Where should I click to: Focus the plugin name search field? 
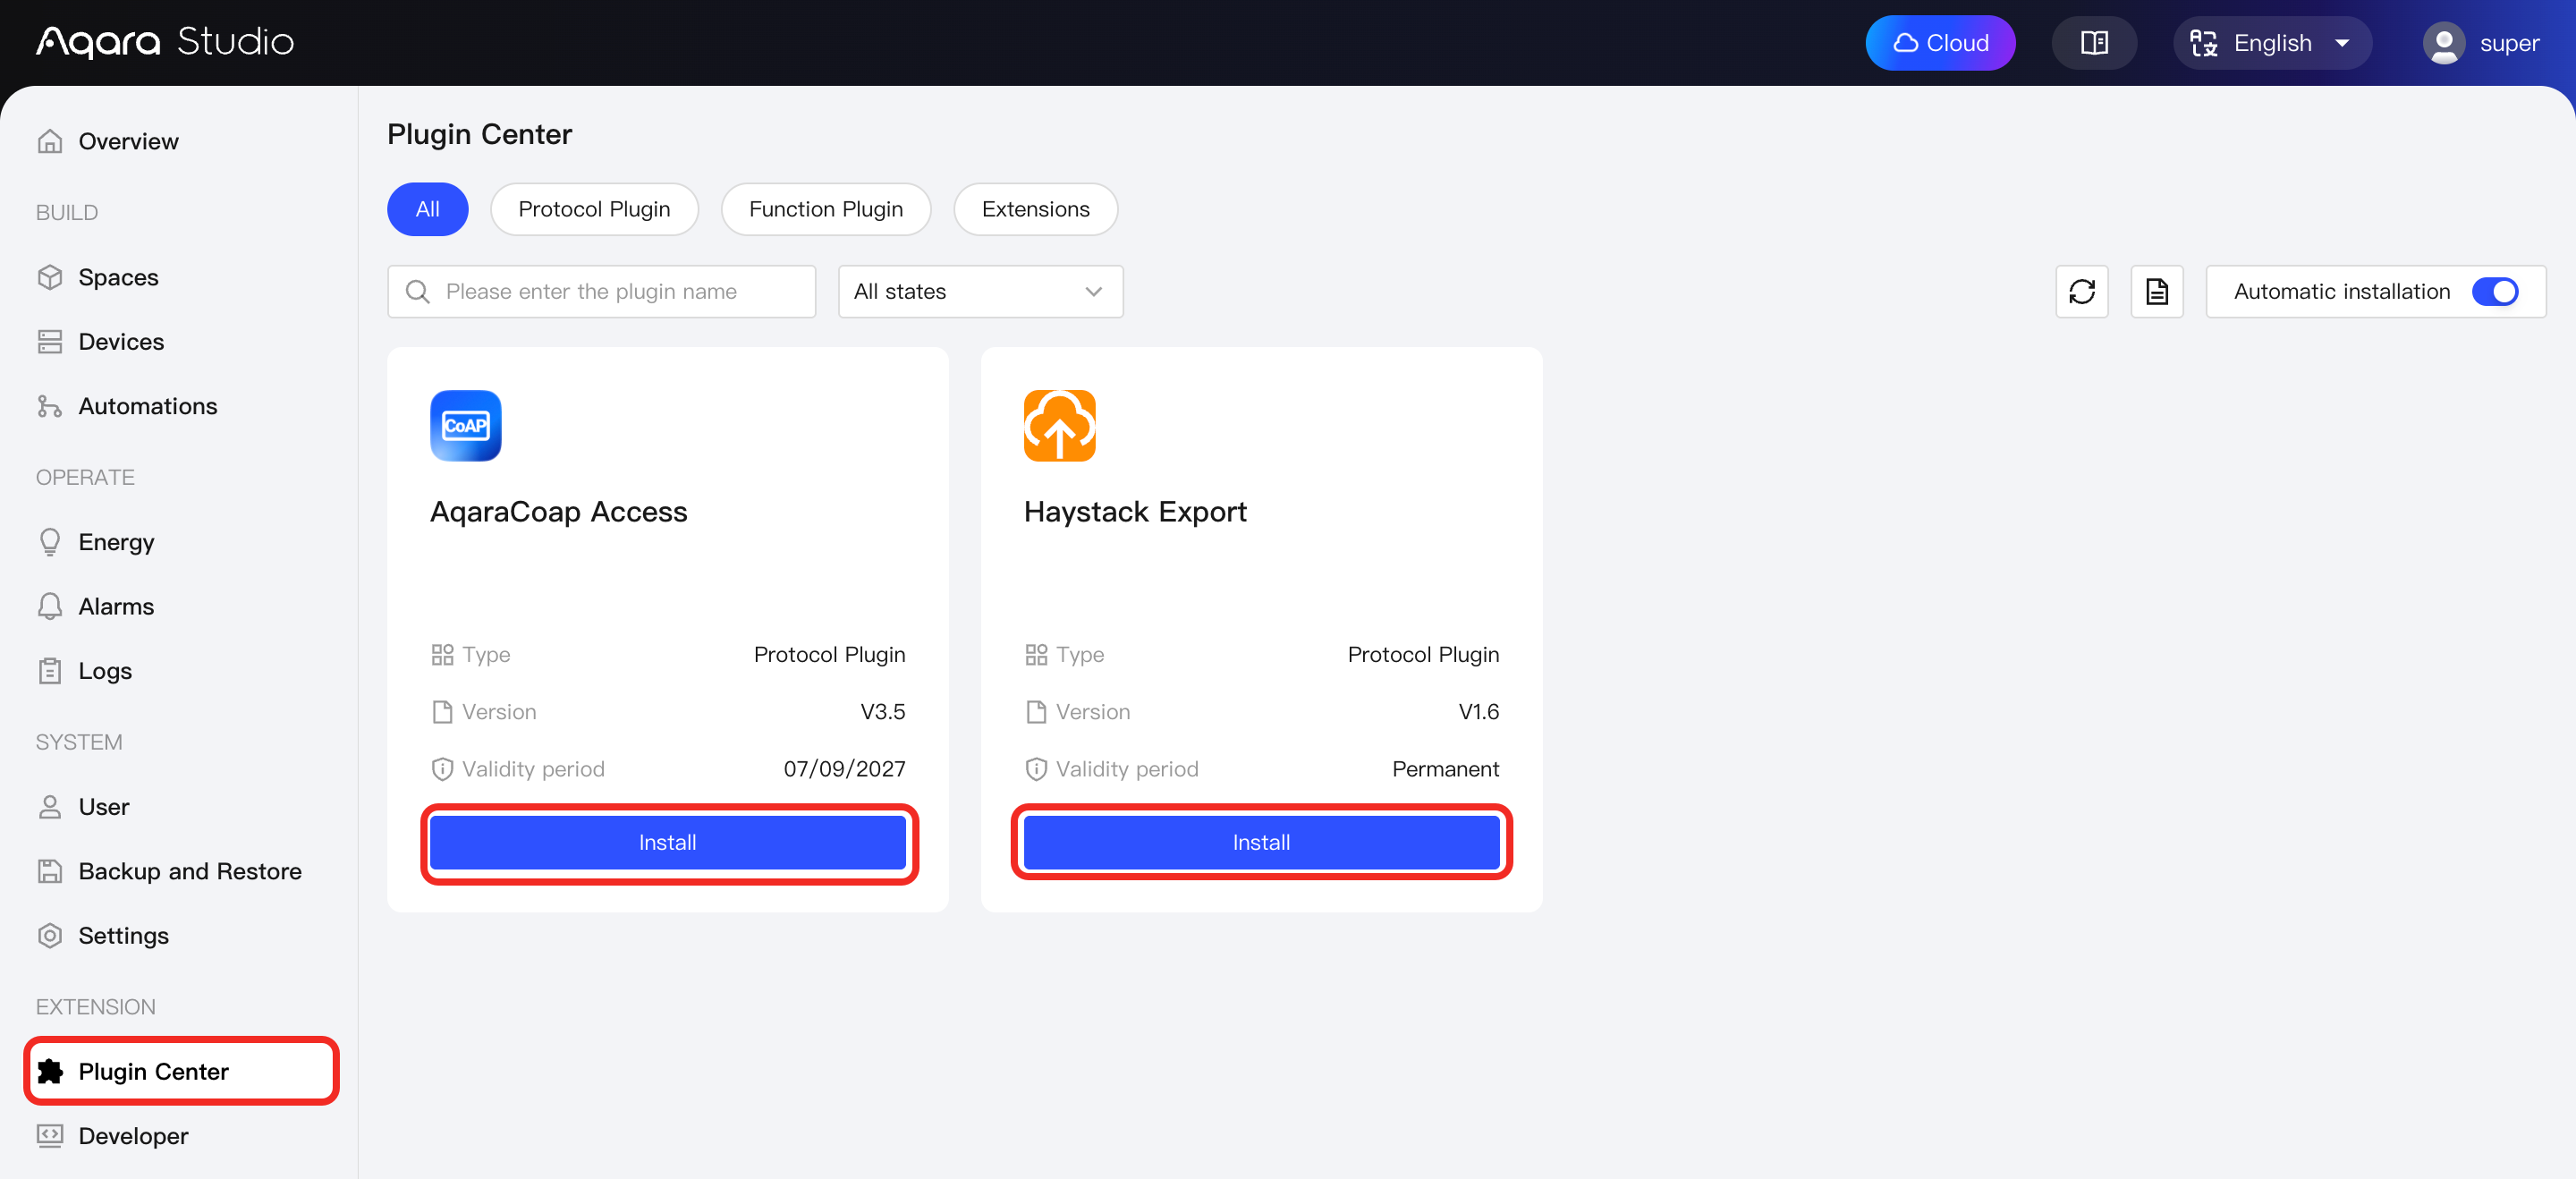pos(602,291)
